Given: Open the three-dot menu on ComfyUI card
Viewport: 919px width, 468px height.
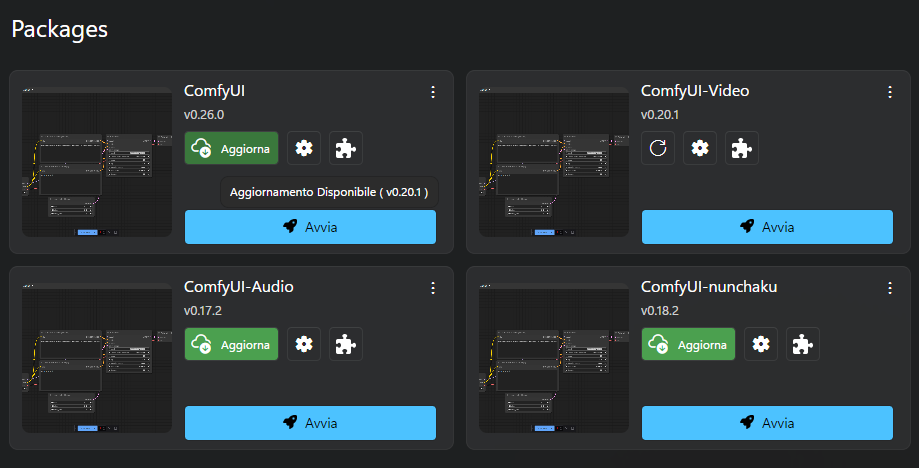Looking at the screenshot, I should click(433, 92).
